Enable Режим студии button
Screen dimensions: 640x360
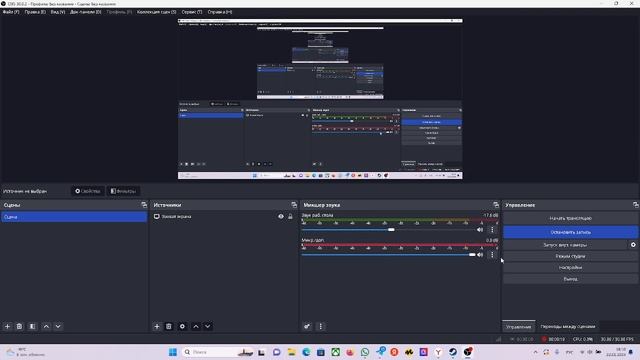pos(570,256)
